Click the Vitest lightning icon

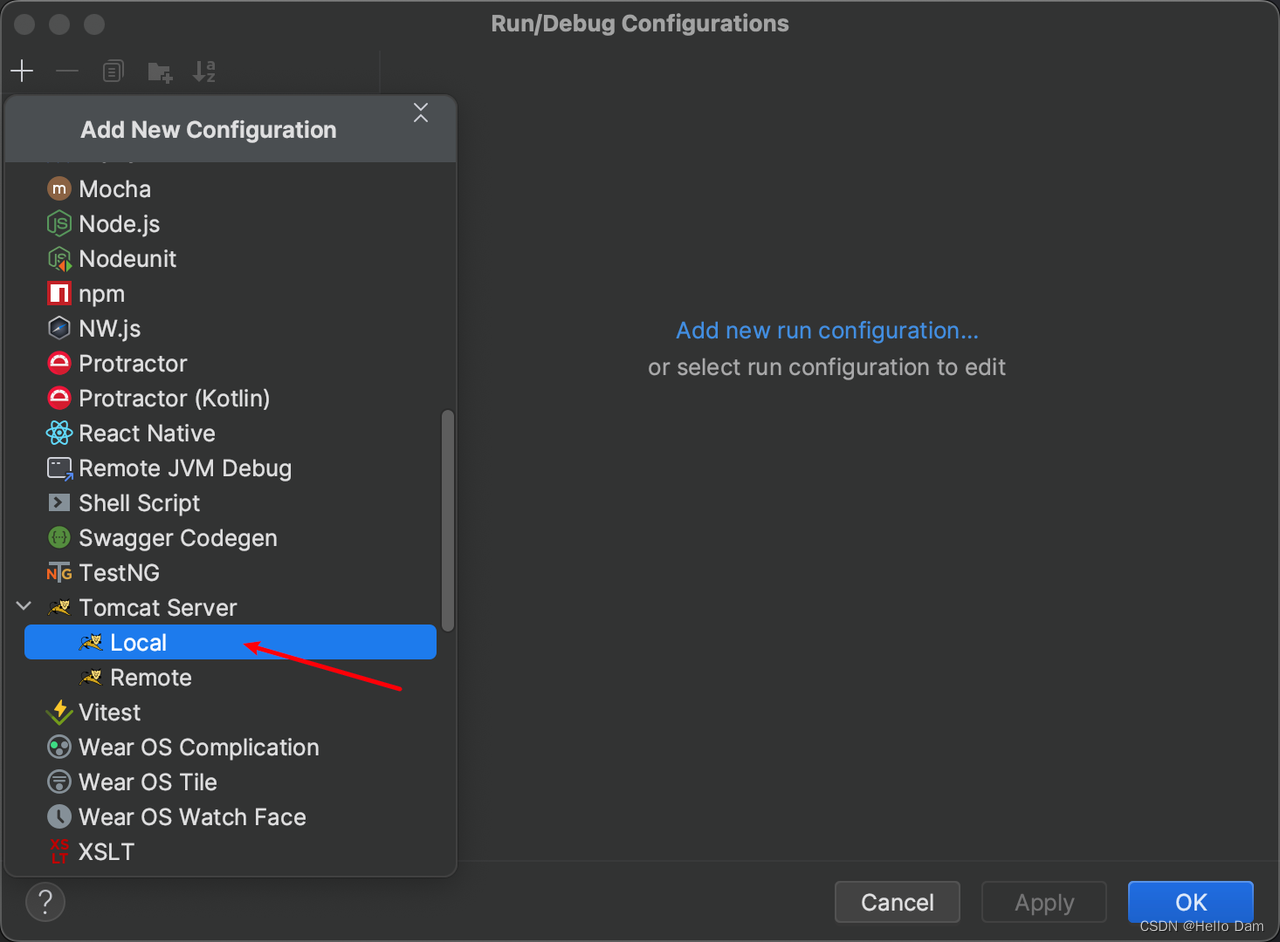(x=60, y=712)
